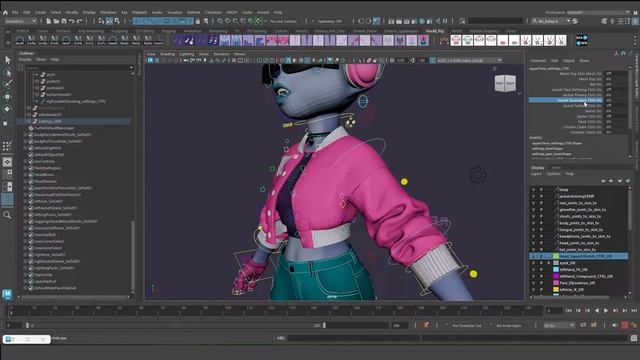Toggle P playback for headphone_joints_to_skin_to layer
Screen dimensions: 640x360
point(541,236)
